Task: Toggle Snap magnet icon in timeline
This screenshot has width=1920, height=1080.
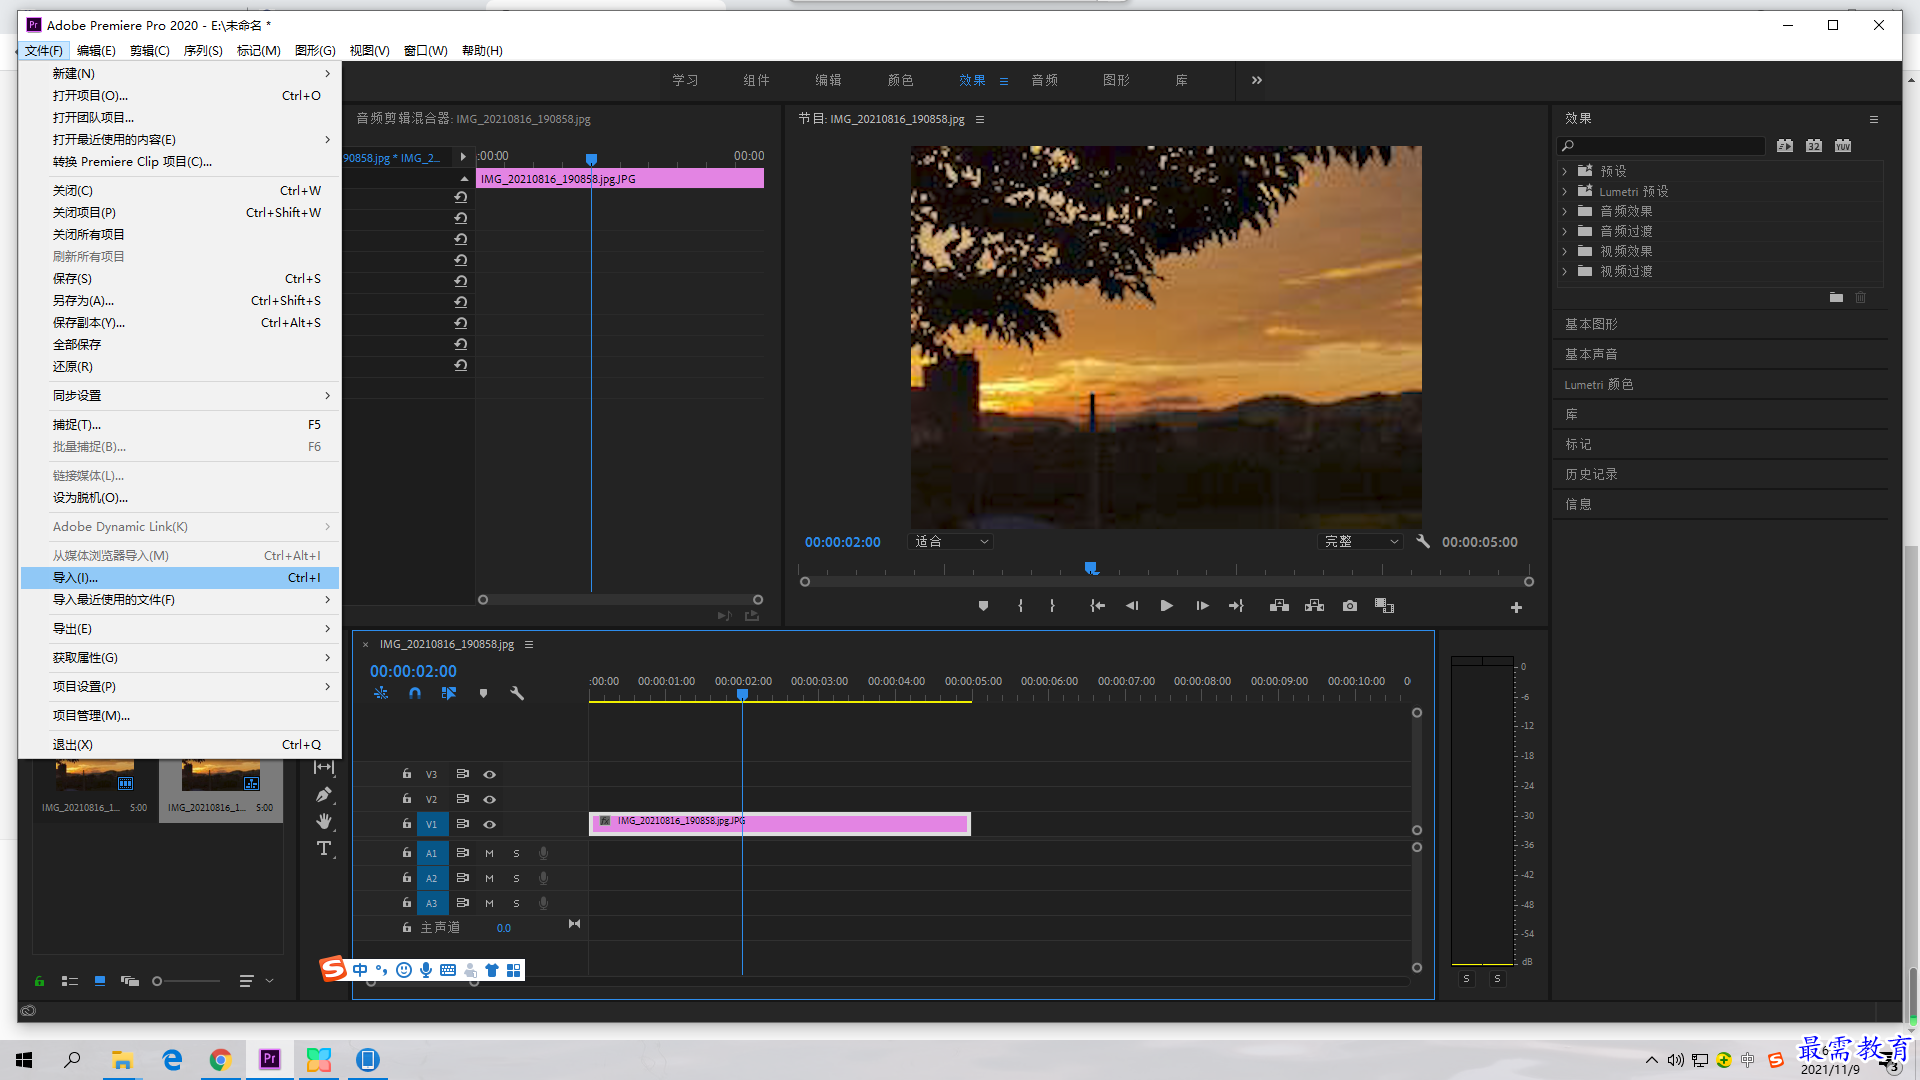Action: [x=415, y=693]
